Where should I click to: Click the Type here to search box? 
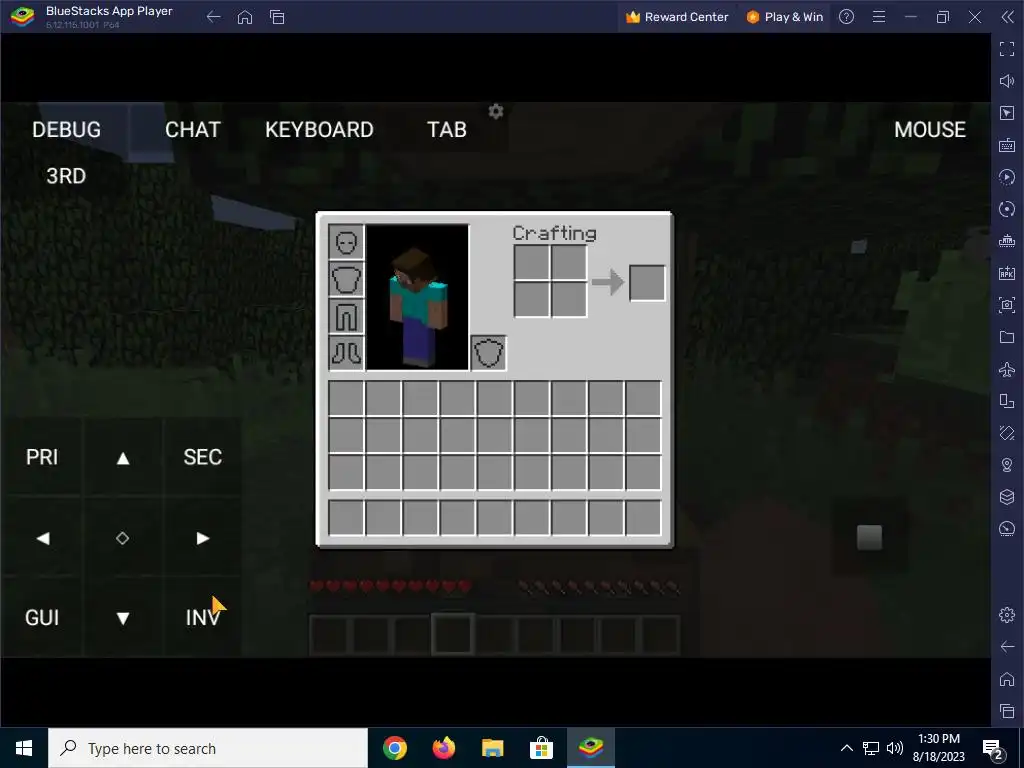[208, 748]
